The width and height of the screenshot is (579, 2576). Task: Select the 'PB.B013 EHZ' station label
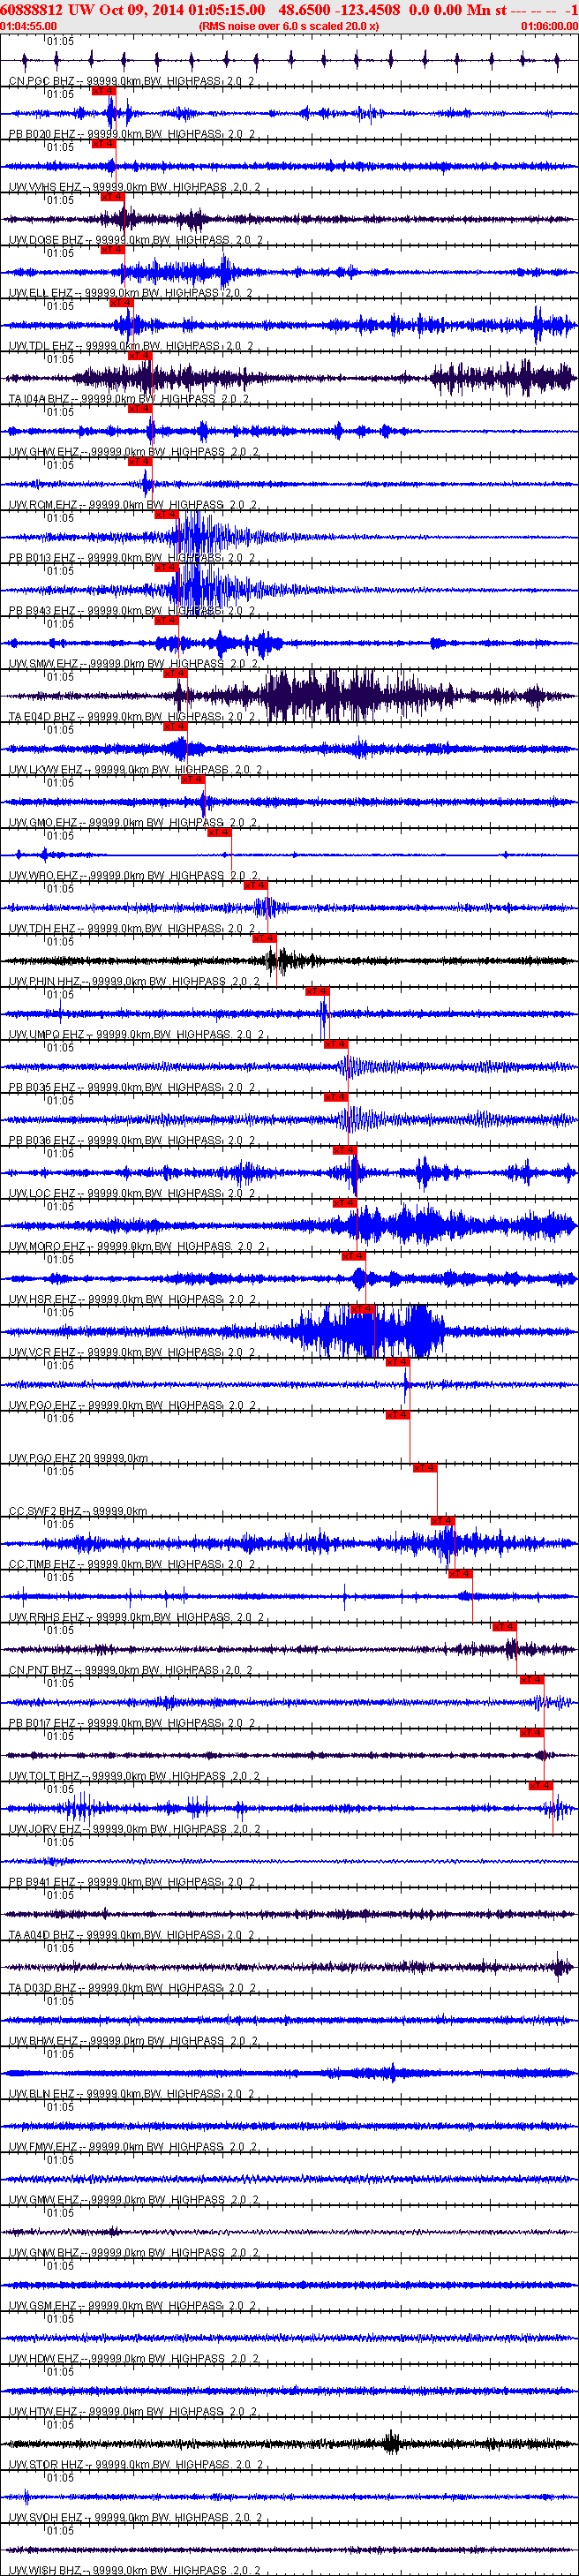pos(42,558)
